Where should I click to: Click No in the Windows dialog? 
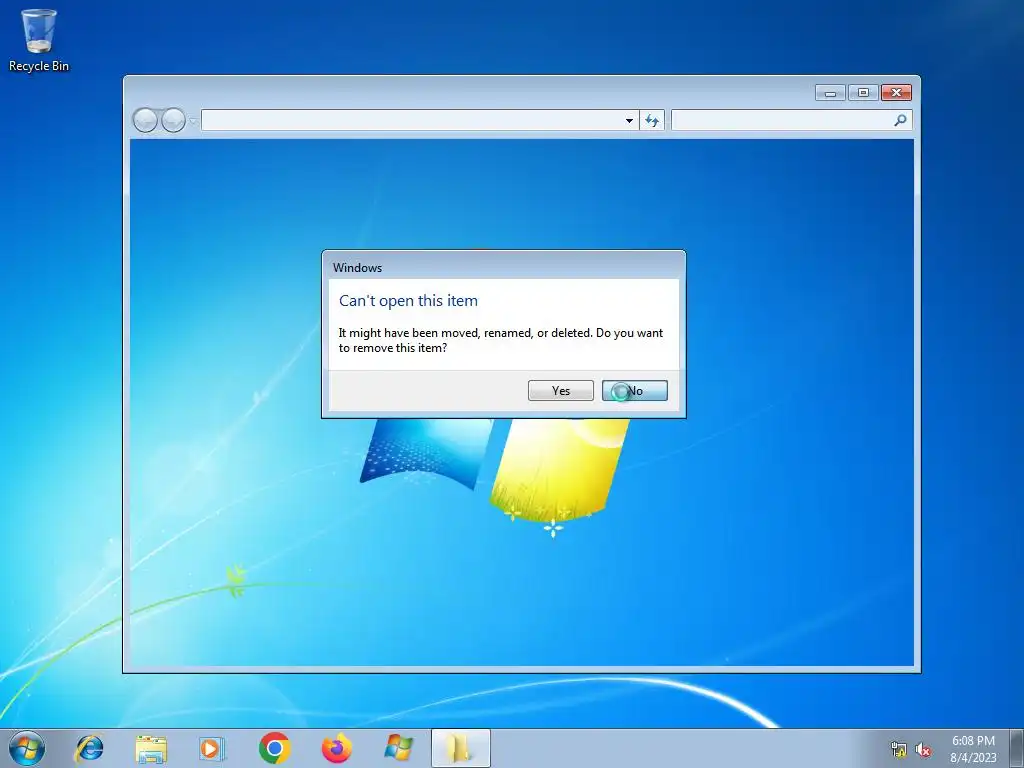634,391
